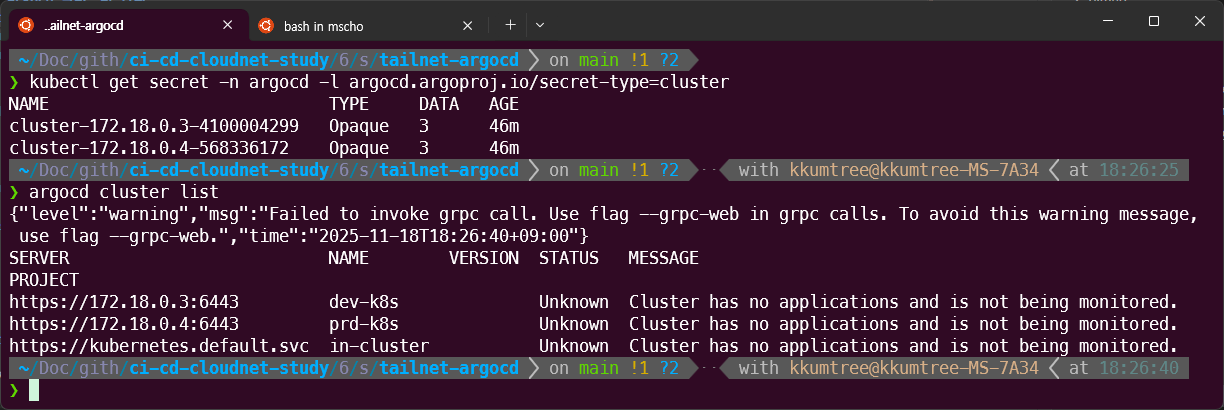Screen dimensions: 1224x410
Task: Click cluster name dev-k8s
Action: pos(363,302)
